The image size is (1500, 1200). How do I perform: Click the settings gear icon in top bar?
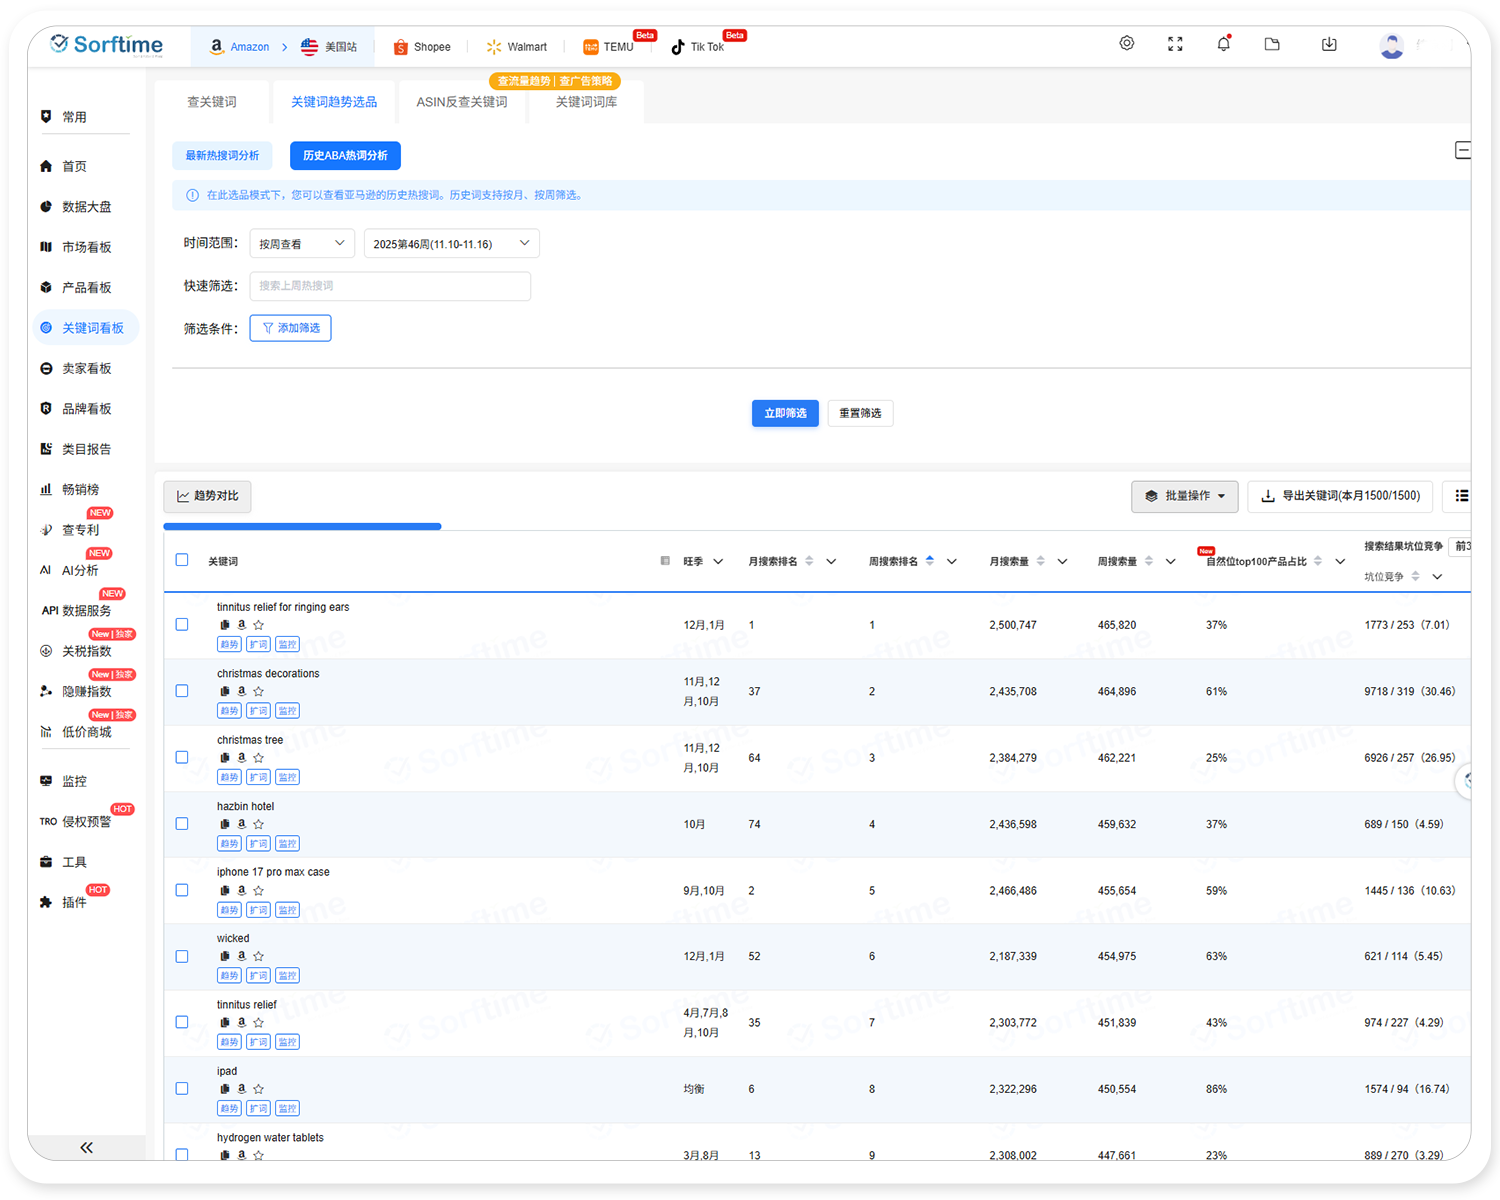coord(1126,44)
